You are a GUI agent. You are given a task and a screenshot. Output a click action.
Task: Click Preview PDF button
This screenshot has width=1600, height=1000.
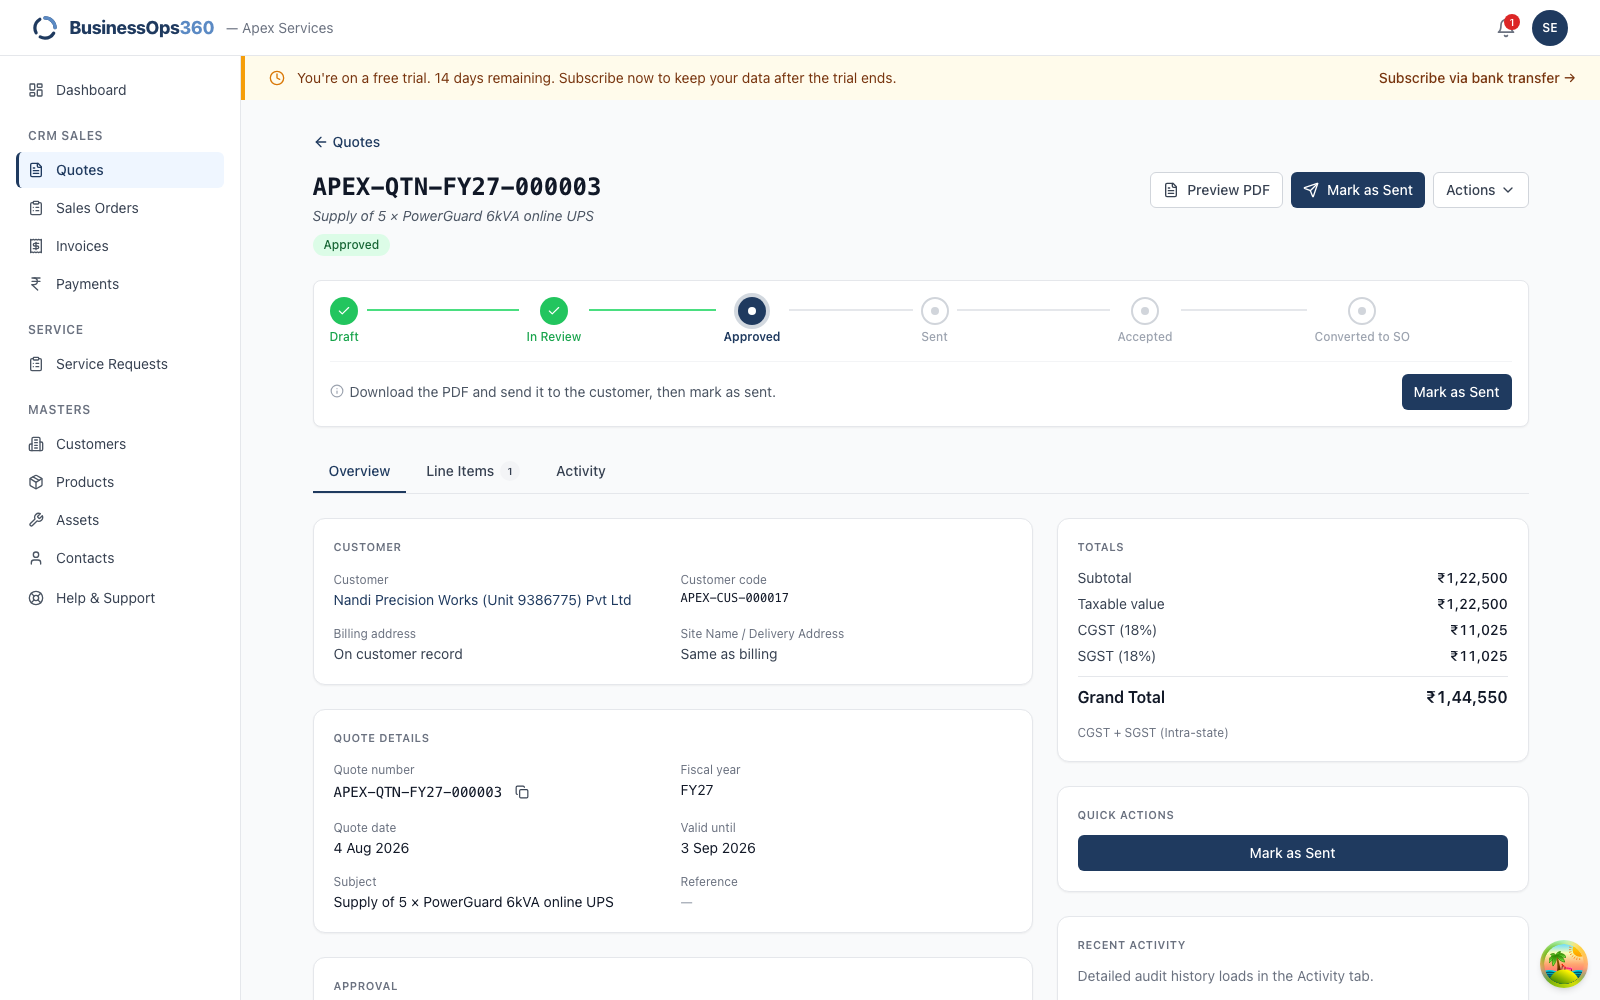coord(1216,190)
